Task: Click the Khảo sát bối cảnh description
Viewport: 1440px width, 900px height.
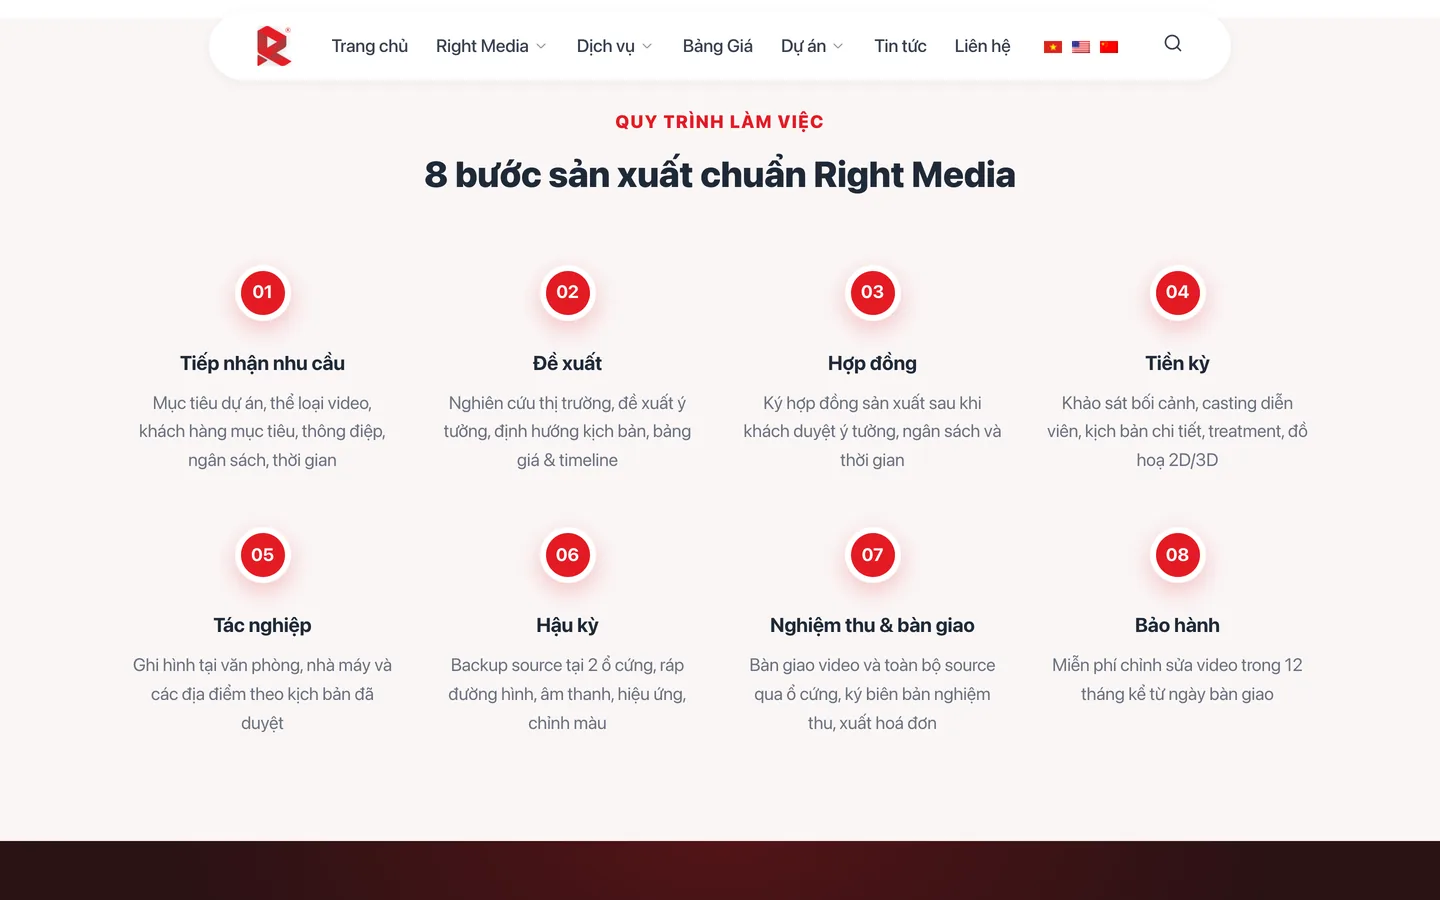Action: (x=1177, y=431)
